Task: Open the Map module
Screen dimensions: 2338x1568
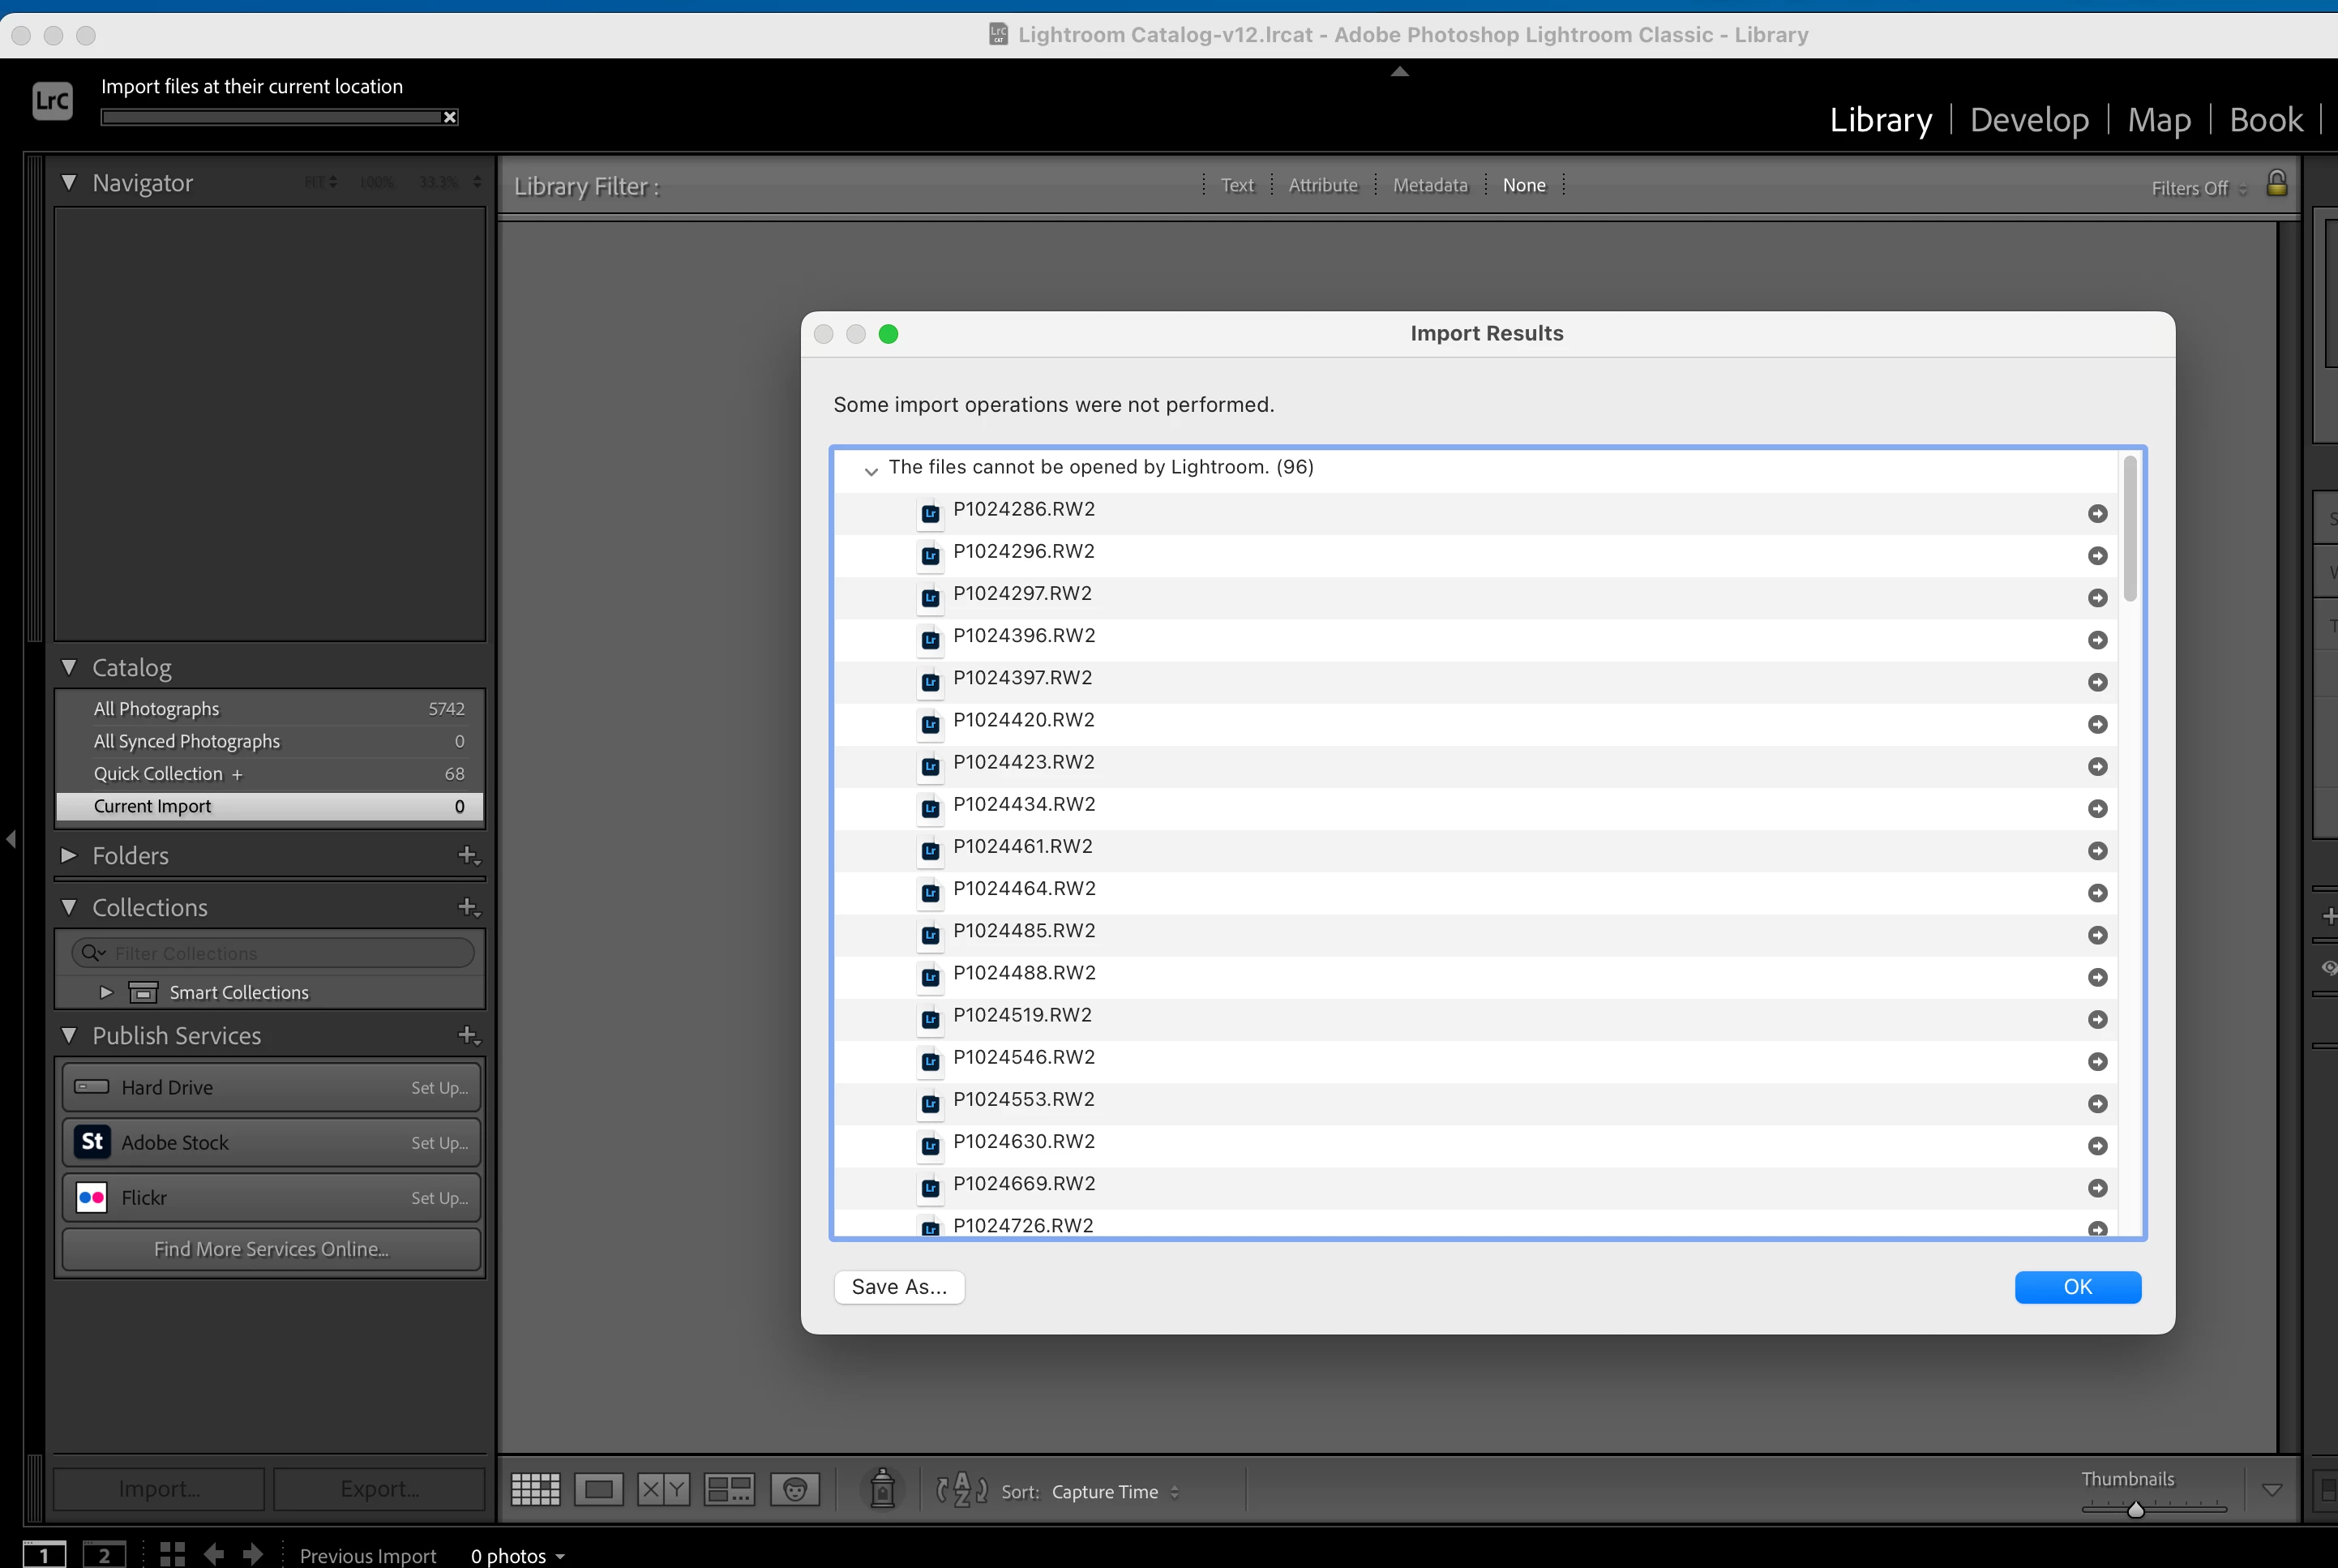Action: click(2158, 120)
